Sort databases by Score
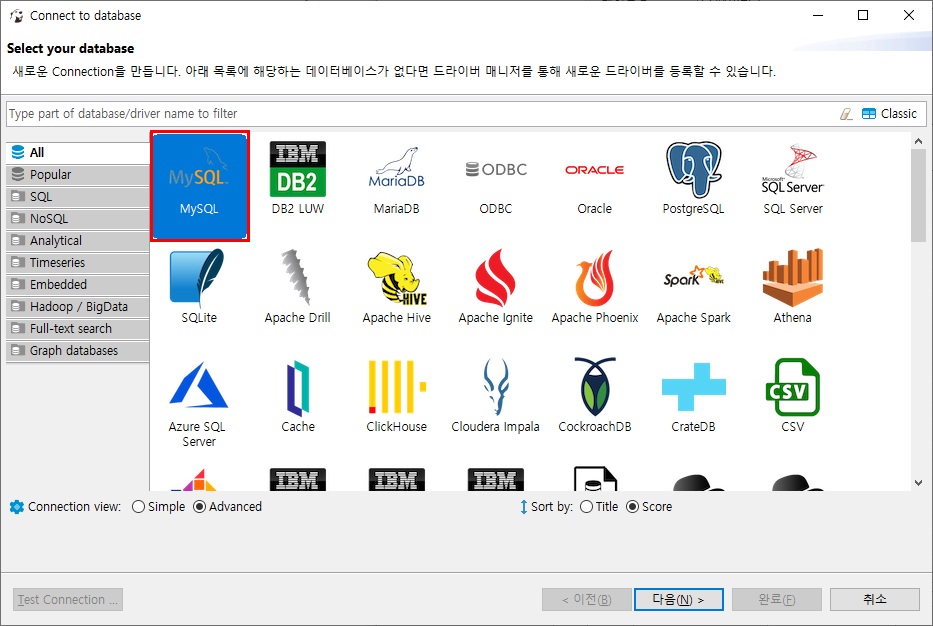 [649, 507]
